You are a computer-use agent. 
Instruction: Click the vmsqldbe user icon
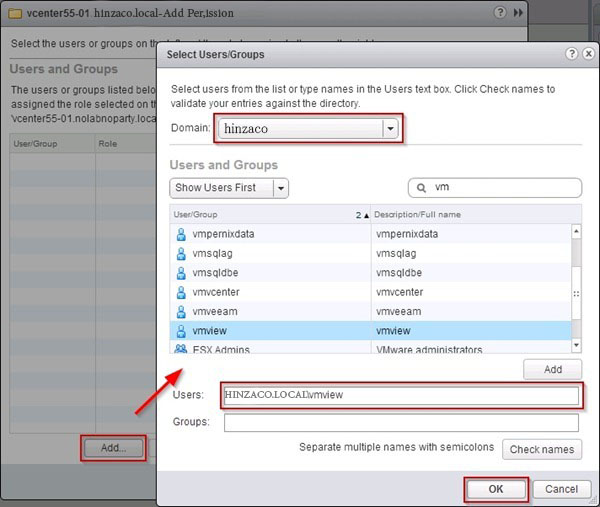coord(181,272)
